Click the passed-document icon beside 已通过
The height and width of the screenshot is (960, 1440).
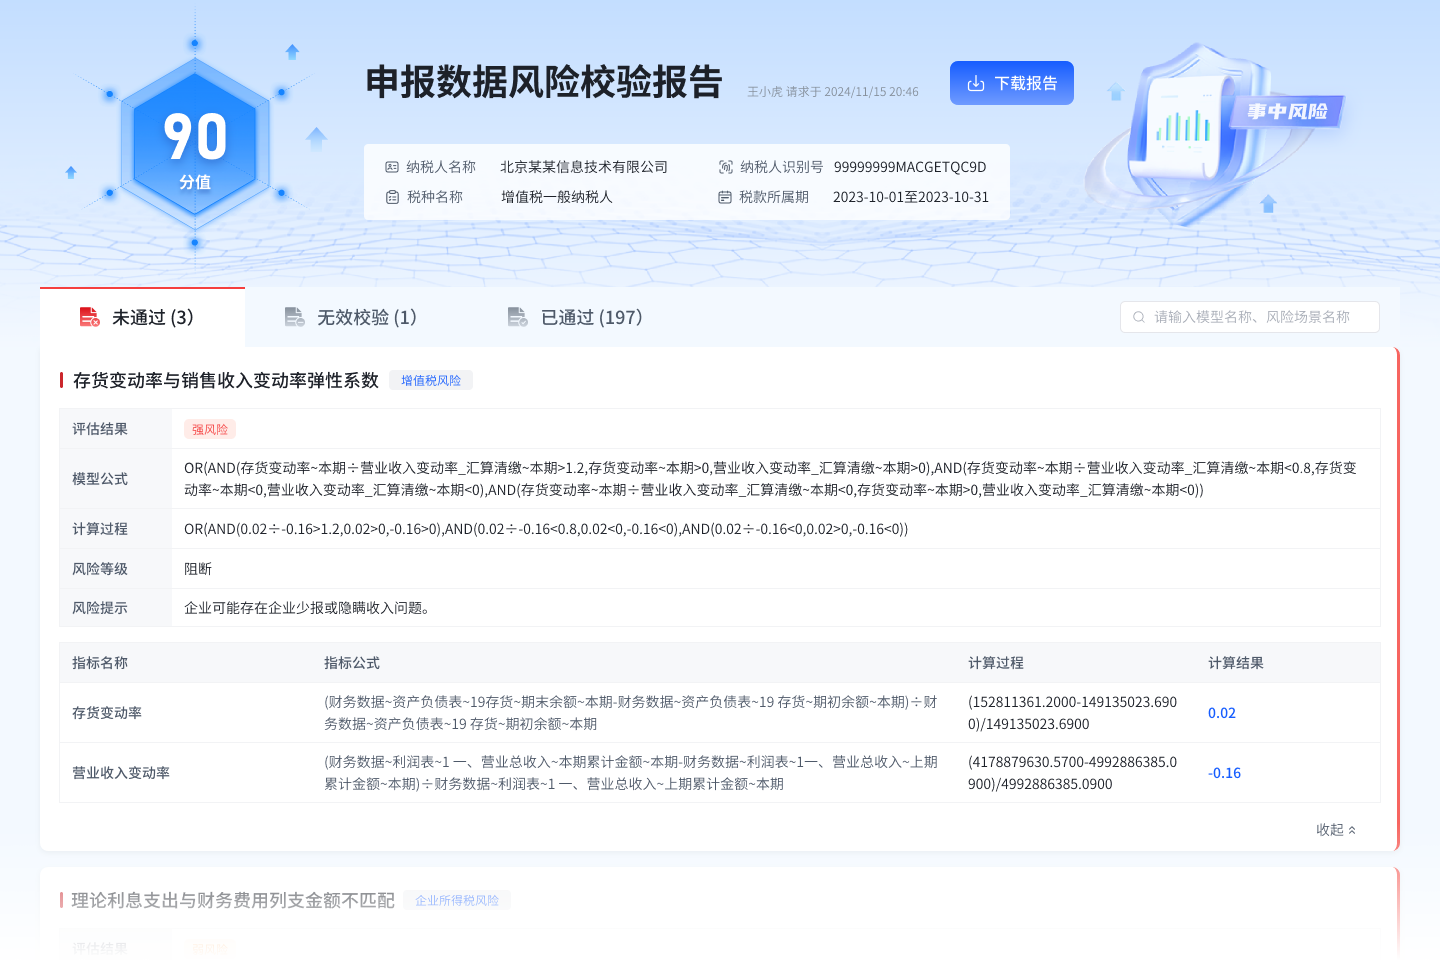click(517, 317)
